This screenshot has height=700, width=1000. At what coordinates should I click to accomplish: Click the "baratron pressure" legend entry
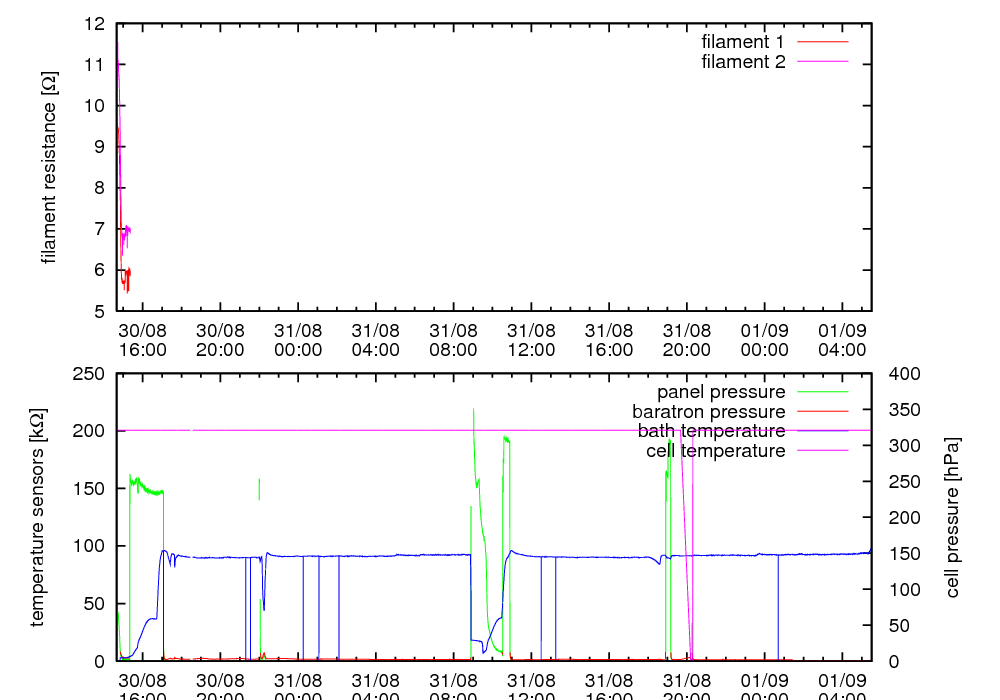point(708,411)
